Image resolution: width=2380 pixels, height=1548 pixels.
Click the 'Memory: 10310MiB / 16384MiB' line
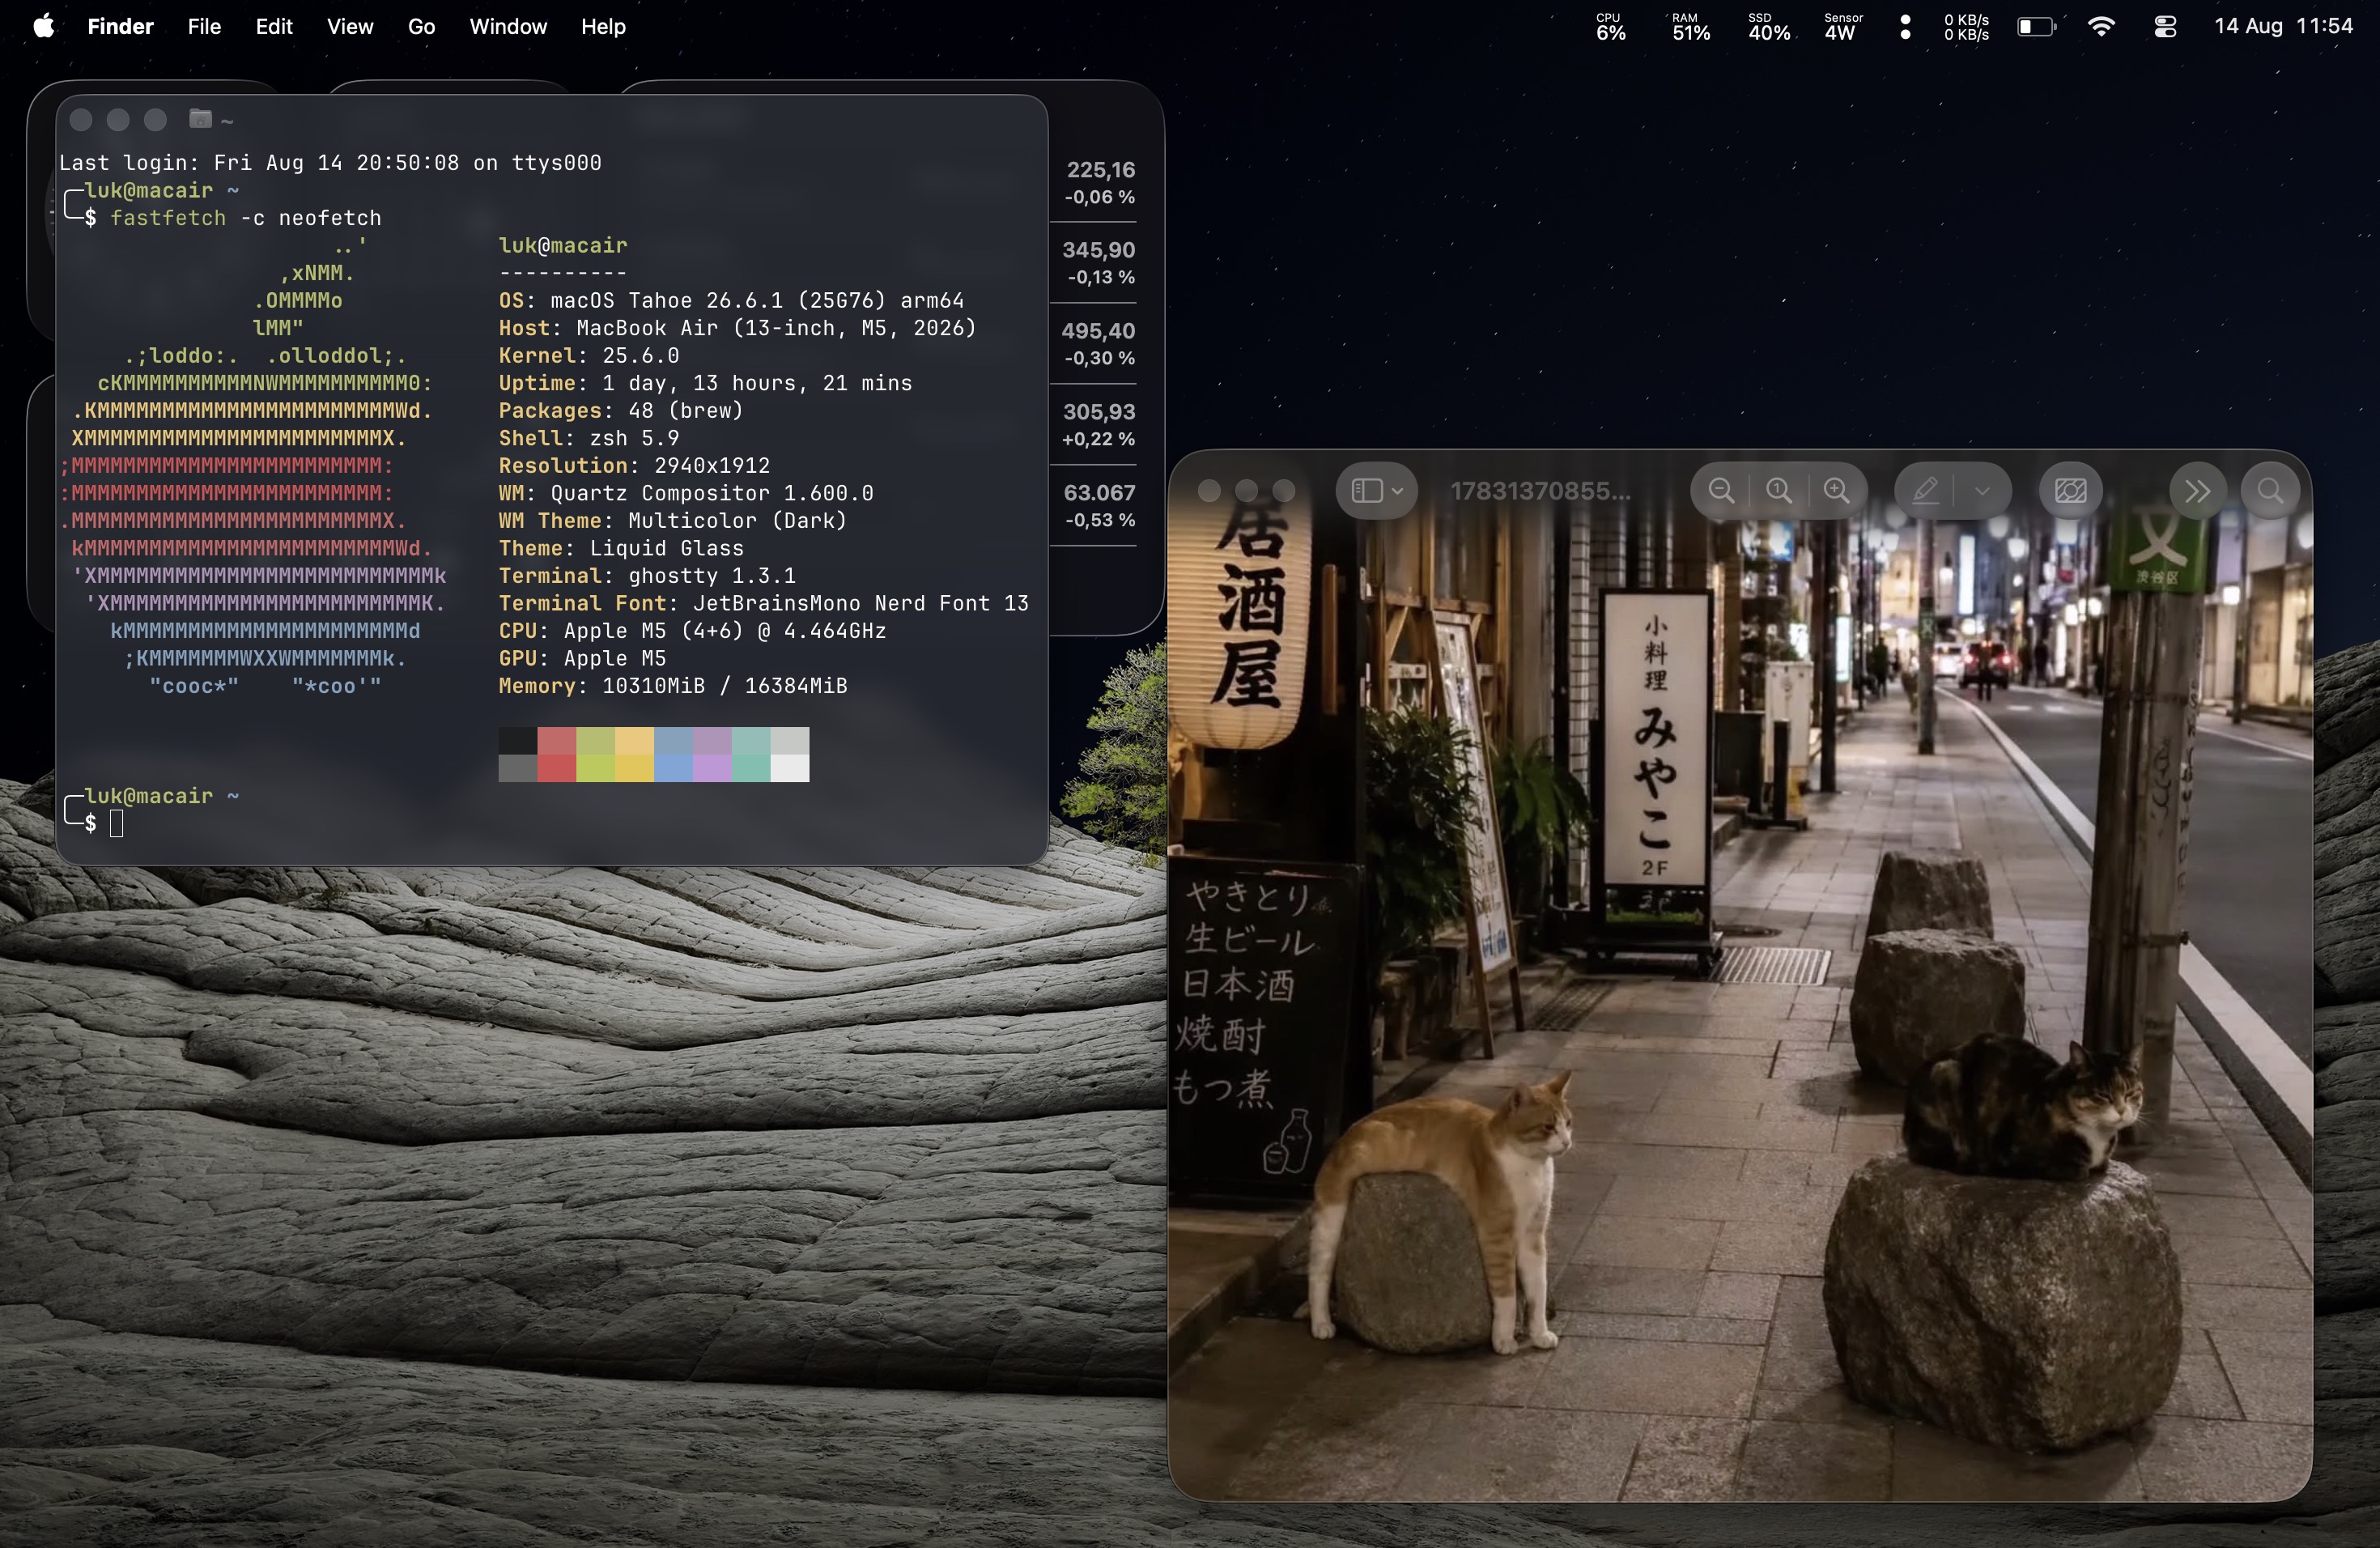pyautogui.click(x=673, y=685)
